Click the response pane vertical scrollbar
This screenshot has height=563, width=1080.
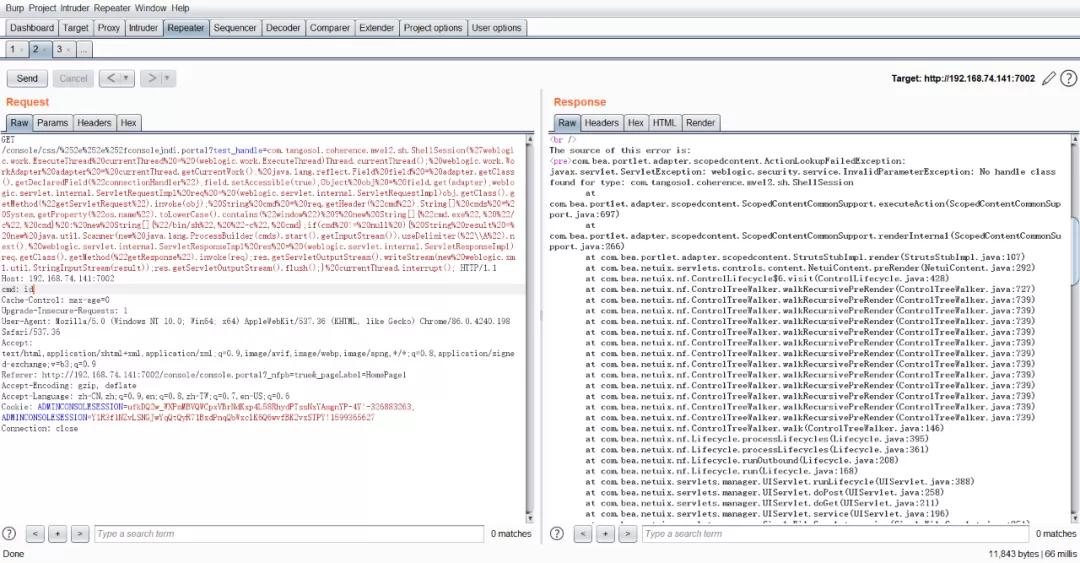[1074, 329]
